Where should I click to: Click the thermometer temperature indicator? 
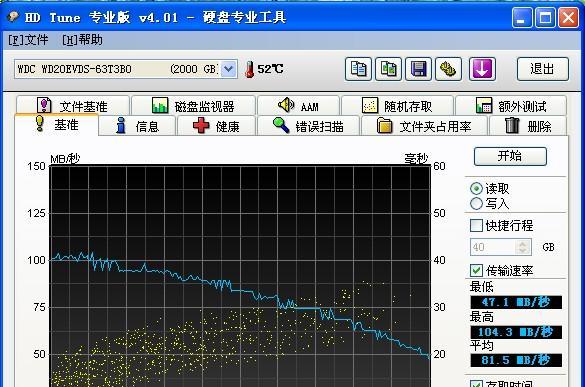coord(263,69)
